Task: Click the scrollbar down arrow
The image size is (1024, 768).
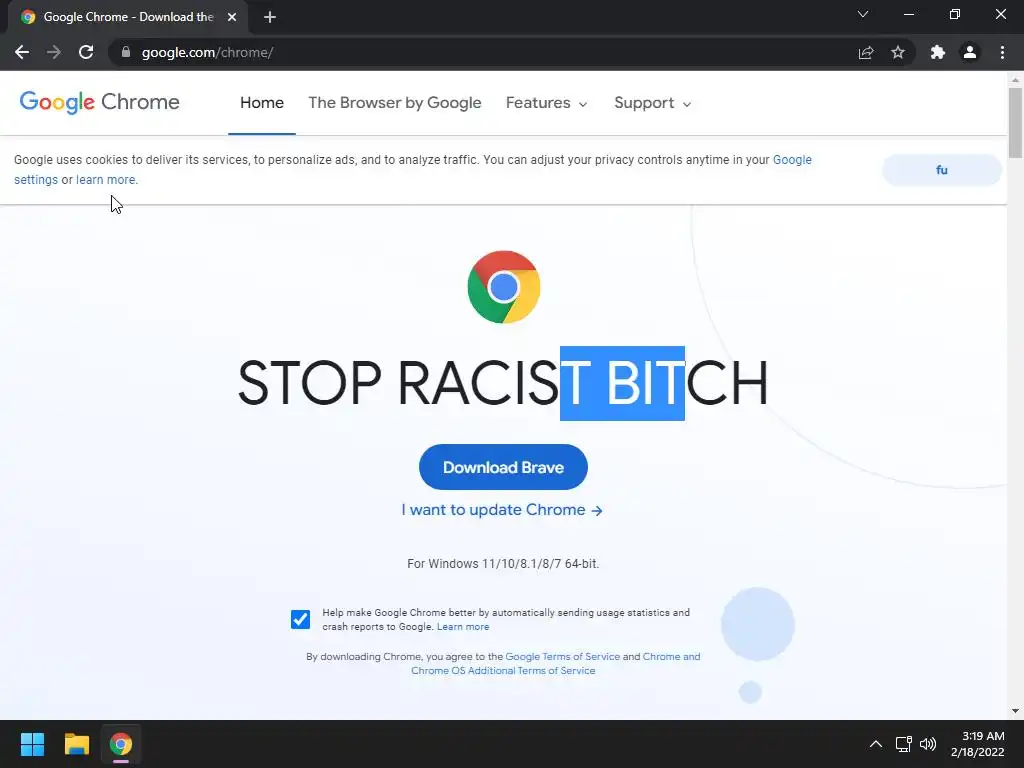Action: point(1015,711)
